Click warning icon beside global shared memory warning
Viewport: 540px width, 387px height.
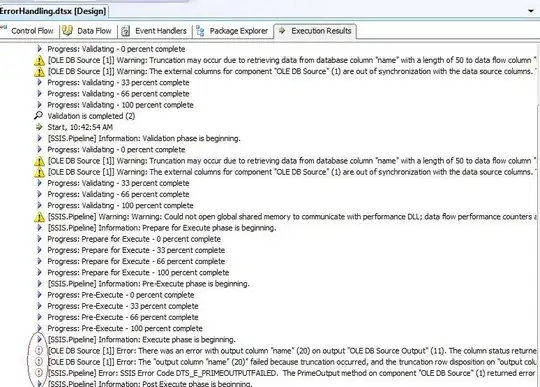tap(40, 217)
